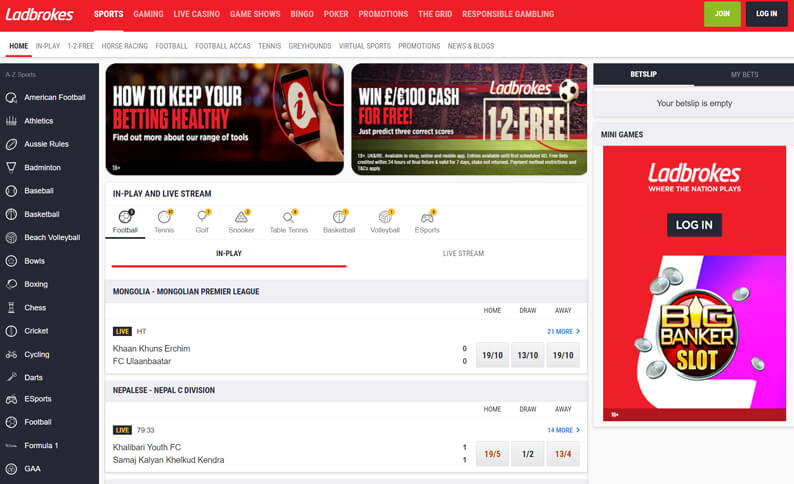Switch to the In-Play tab

click(229, 254)
